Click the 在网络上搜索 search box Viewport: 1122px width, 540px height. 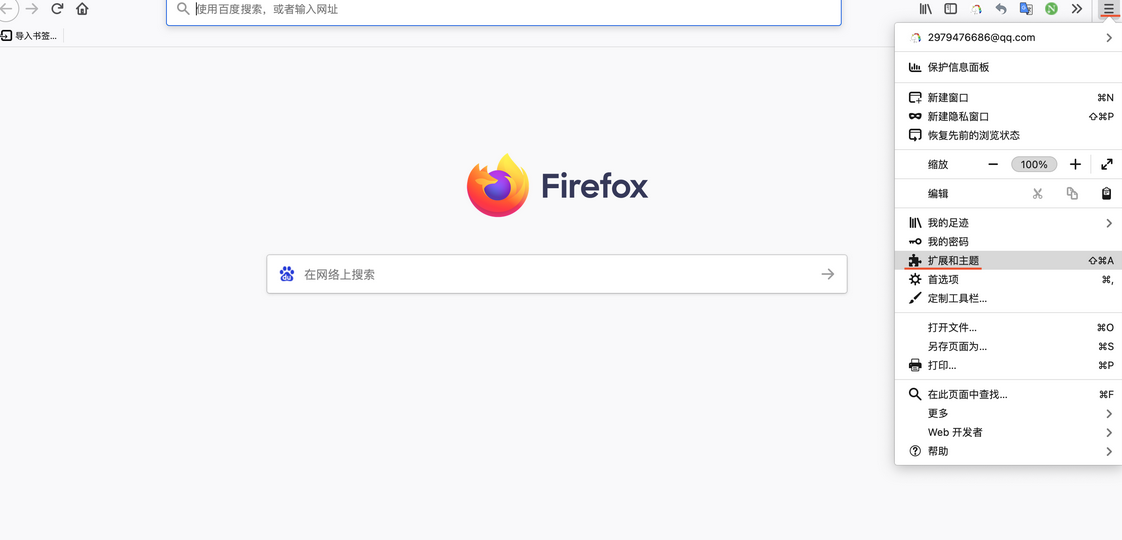557,274
